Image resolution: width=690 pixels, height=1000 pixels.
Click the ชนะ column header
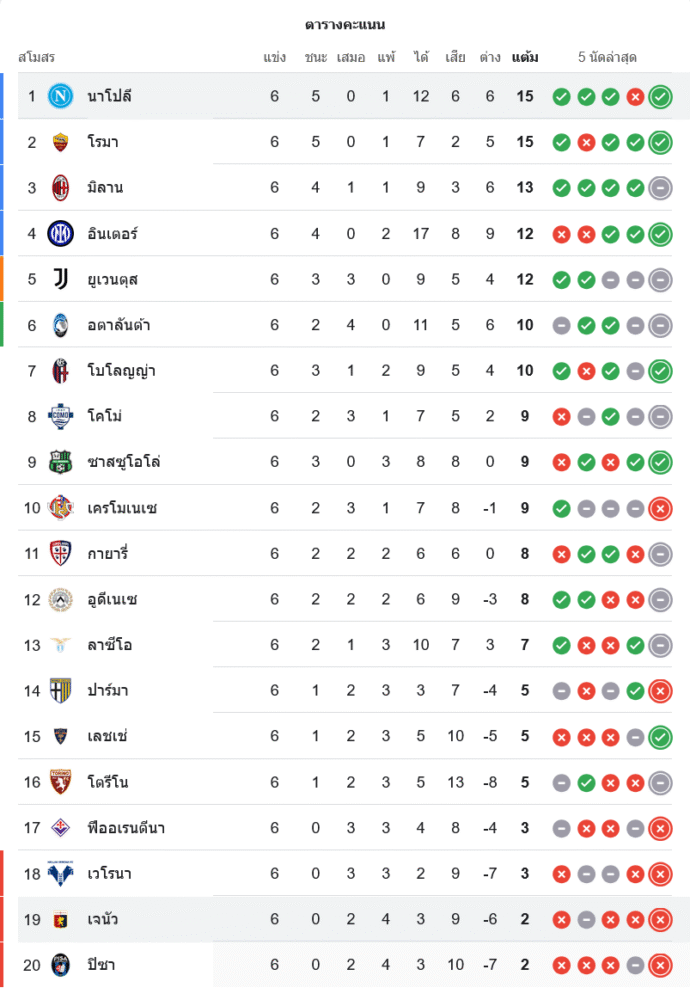pyautogui.click(x=316, y=57)
